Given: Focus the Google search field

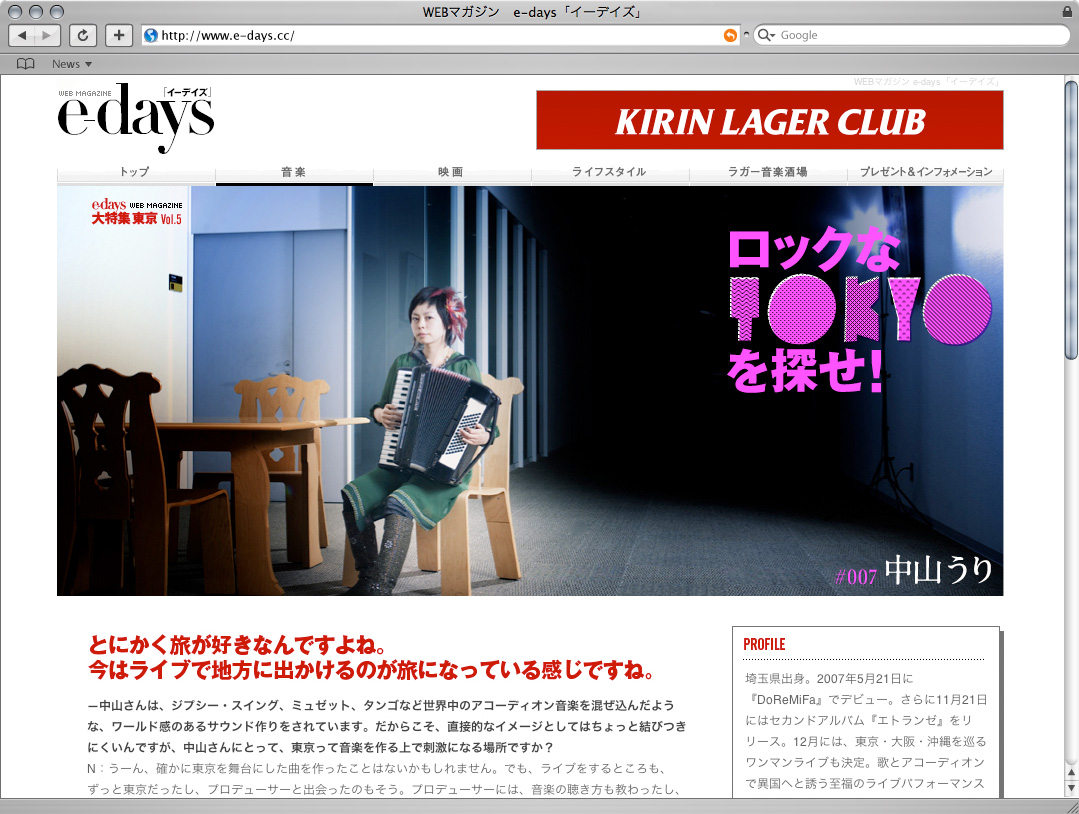Looking at the screenshot, I should (915, 35).
